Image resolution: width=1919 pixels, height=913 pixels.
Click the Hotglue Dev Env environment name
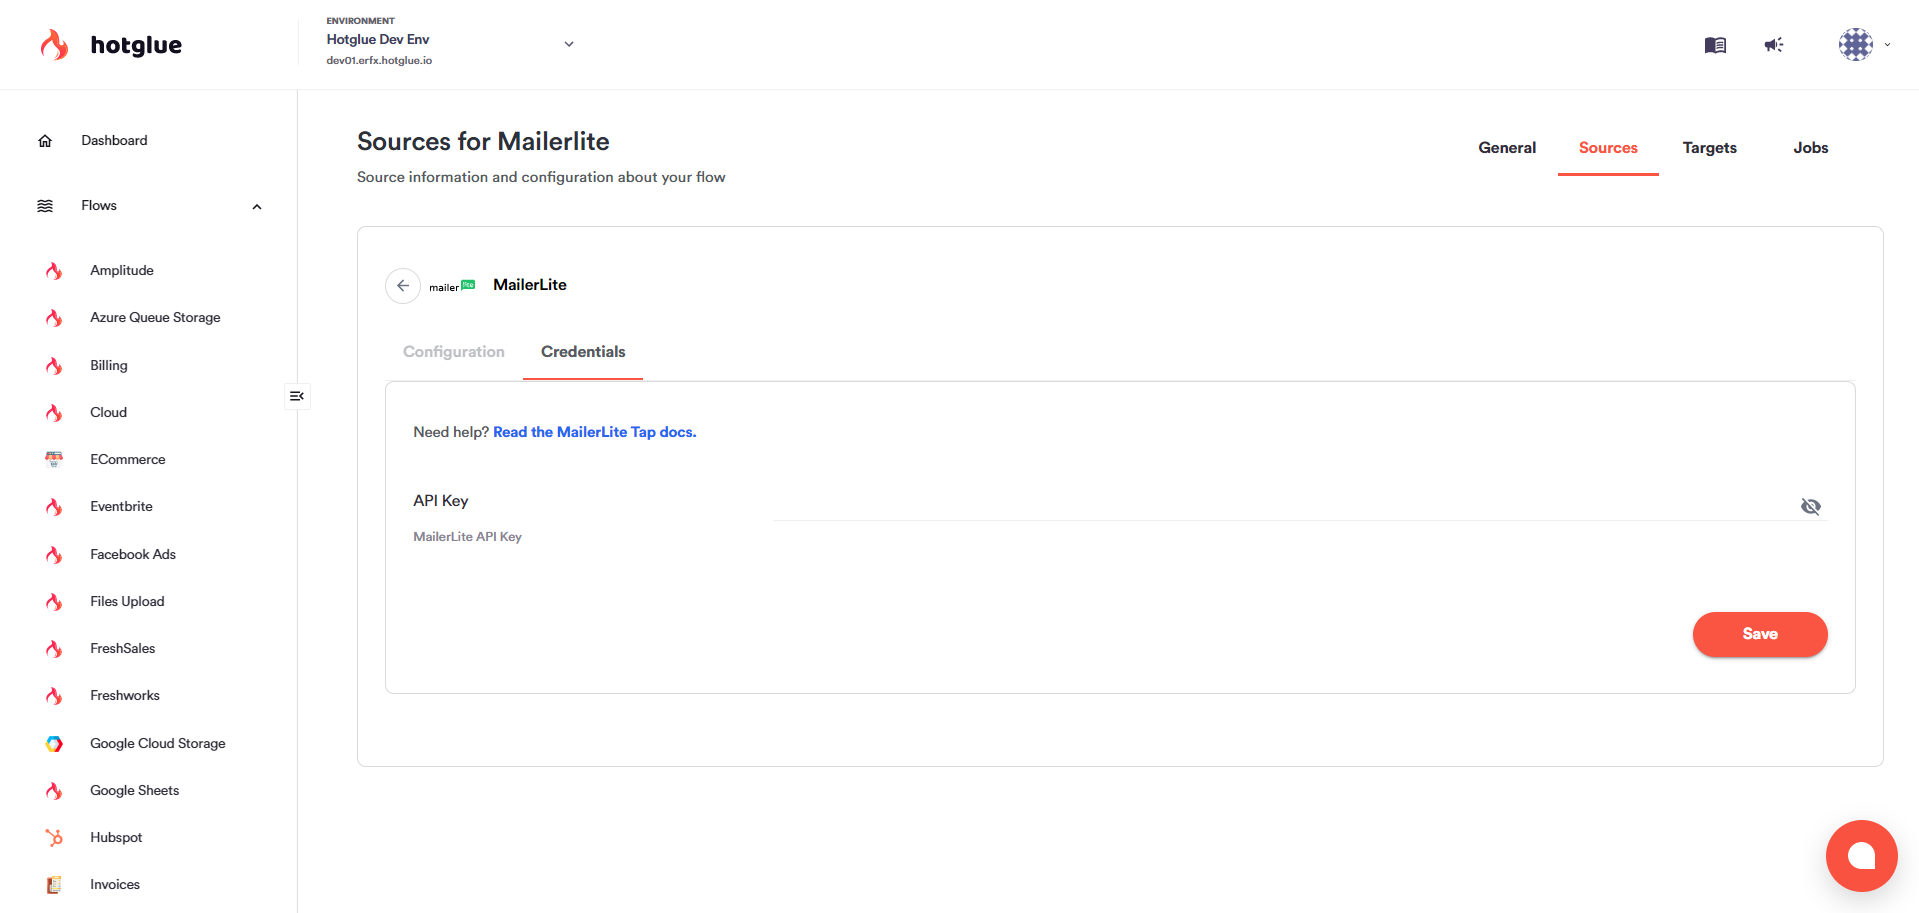coord(378,40)
